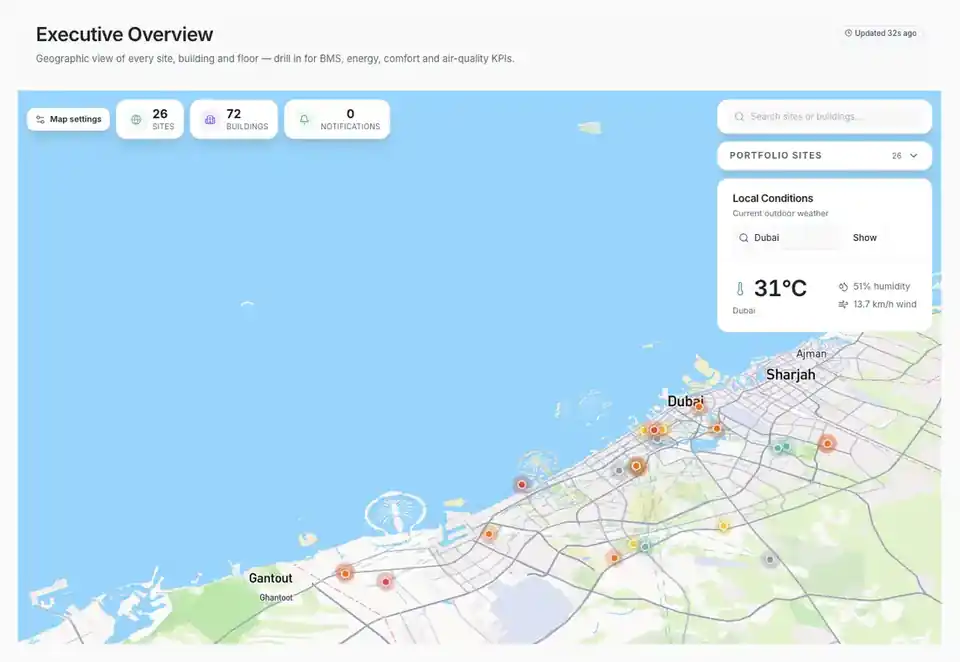The width and height of the screenshot is (960, 662).
Task: Select the gray marker farthest southeast
Action: (x=770, y=559)
